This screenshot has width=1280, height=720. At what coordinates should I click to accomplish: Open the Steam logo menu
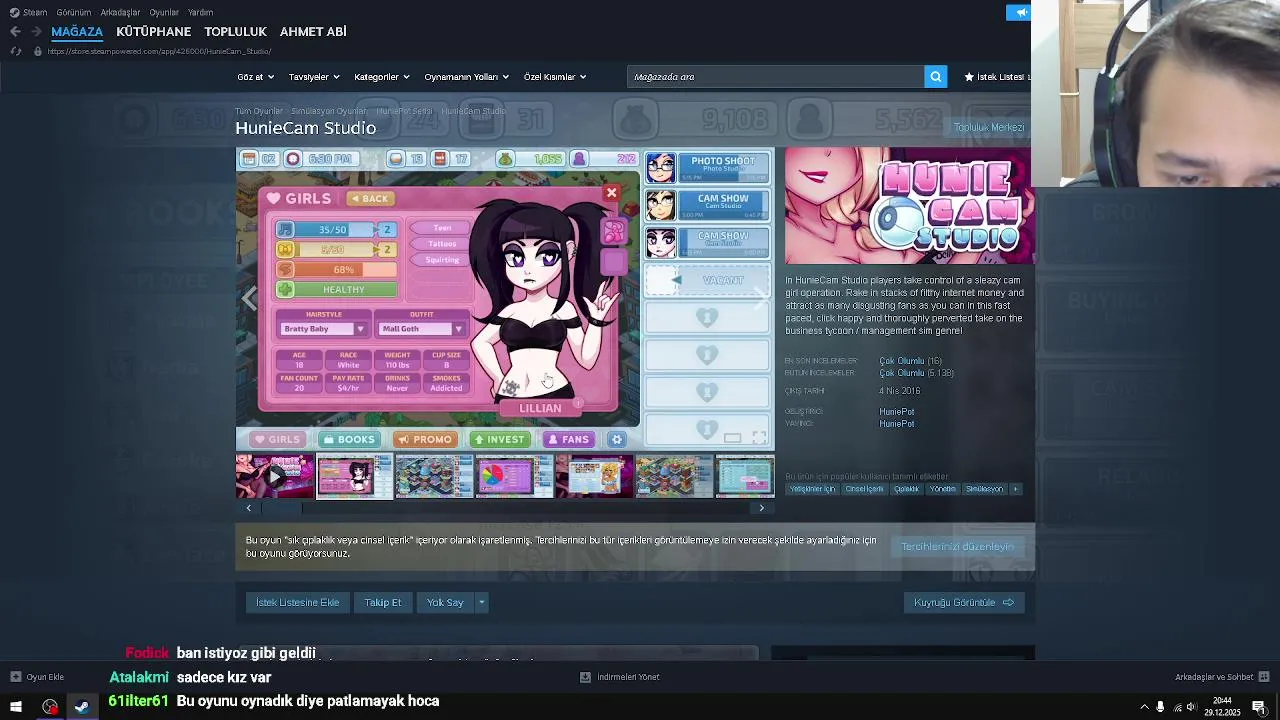(x=29, y=12)
